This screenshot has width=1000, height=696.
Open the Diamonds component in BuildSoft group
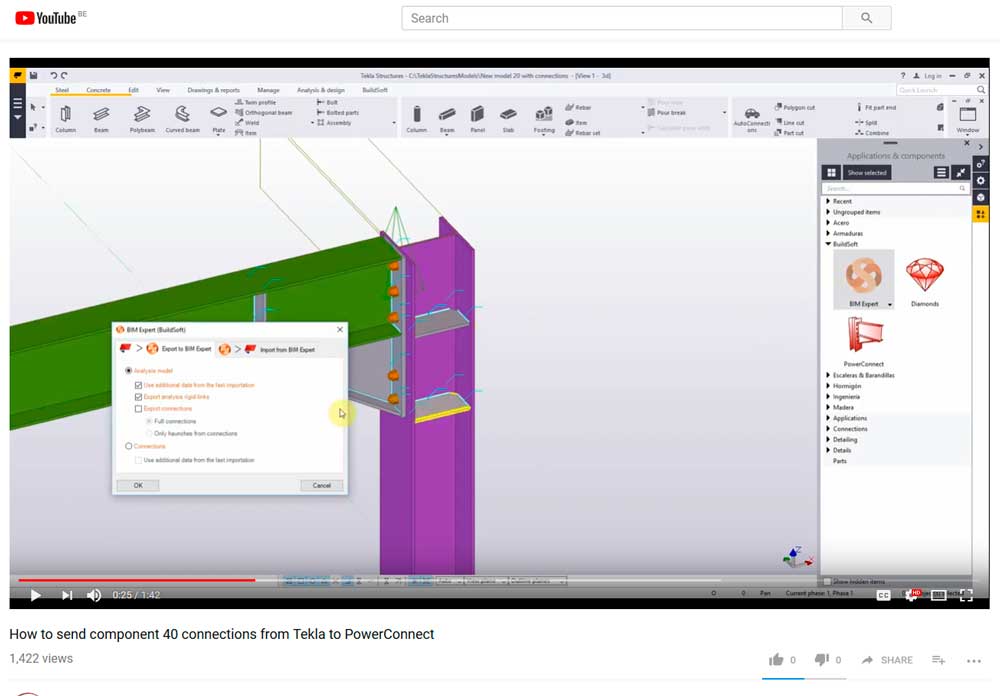(924, 277)
